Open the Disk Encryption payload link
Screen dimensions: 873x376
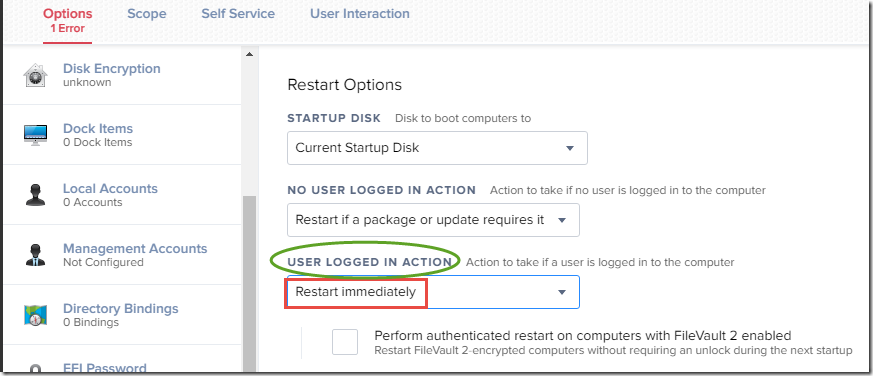point(111,69)
